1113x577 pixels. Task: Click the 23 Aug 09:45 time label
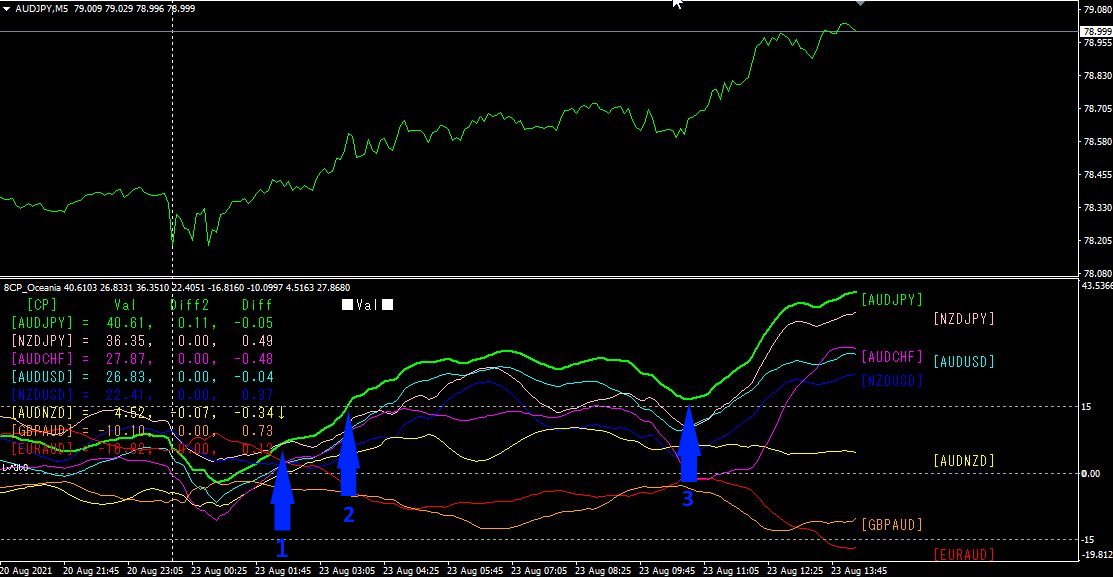tap(667, 571)
